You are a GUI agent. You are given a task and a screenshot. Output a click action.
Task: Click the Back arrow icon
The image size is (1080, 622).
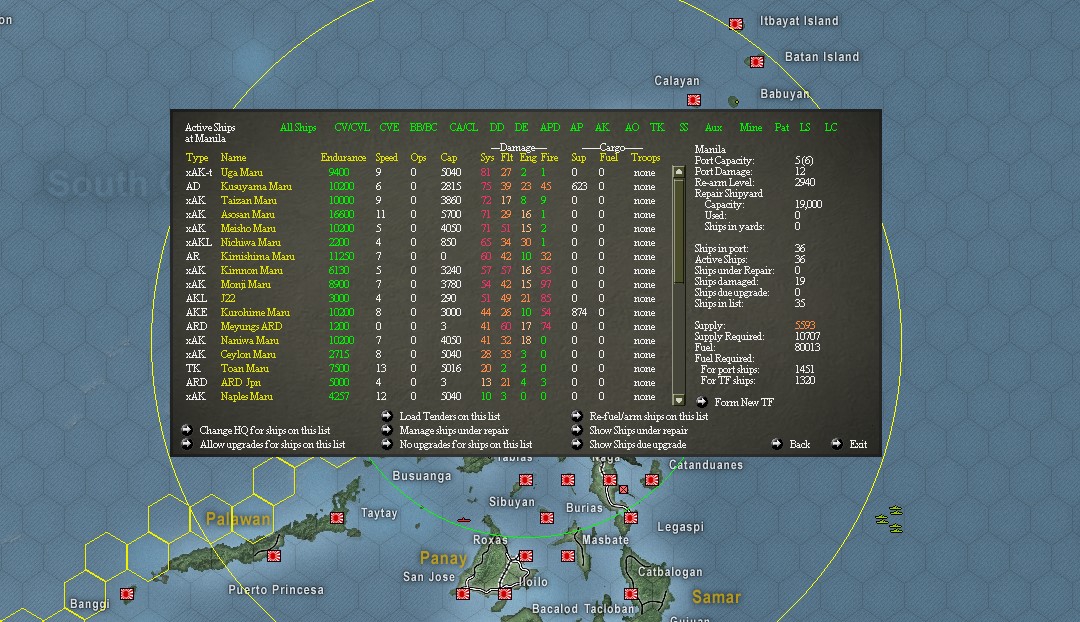point(777,444)
